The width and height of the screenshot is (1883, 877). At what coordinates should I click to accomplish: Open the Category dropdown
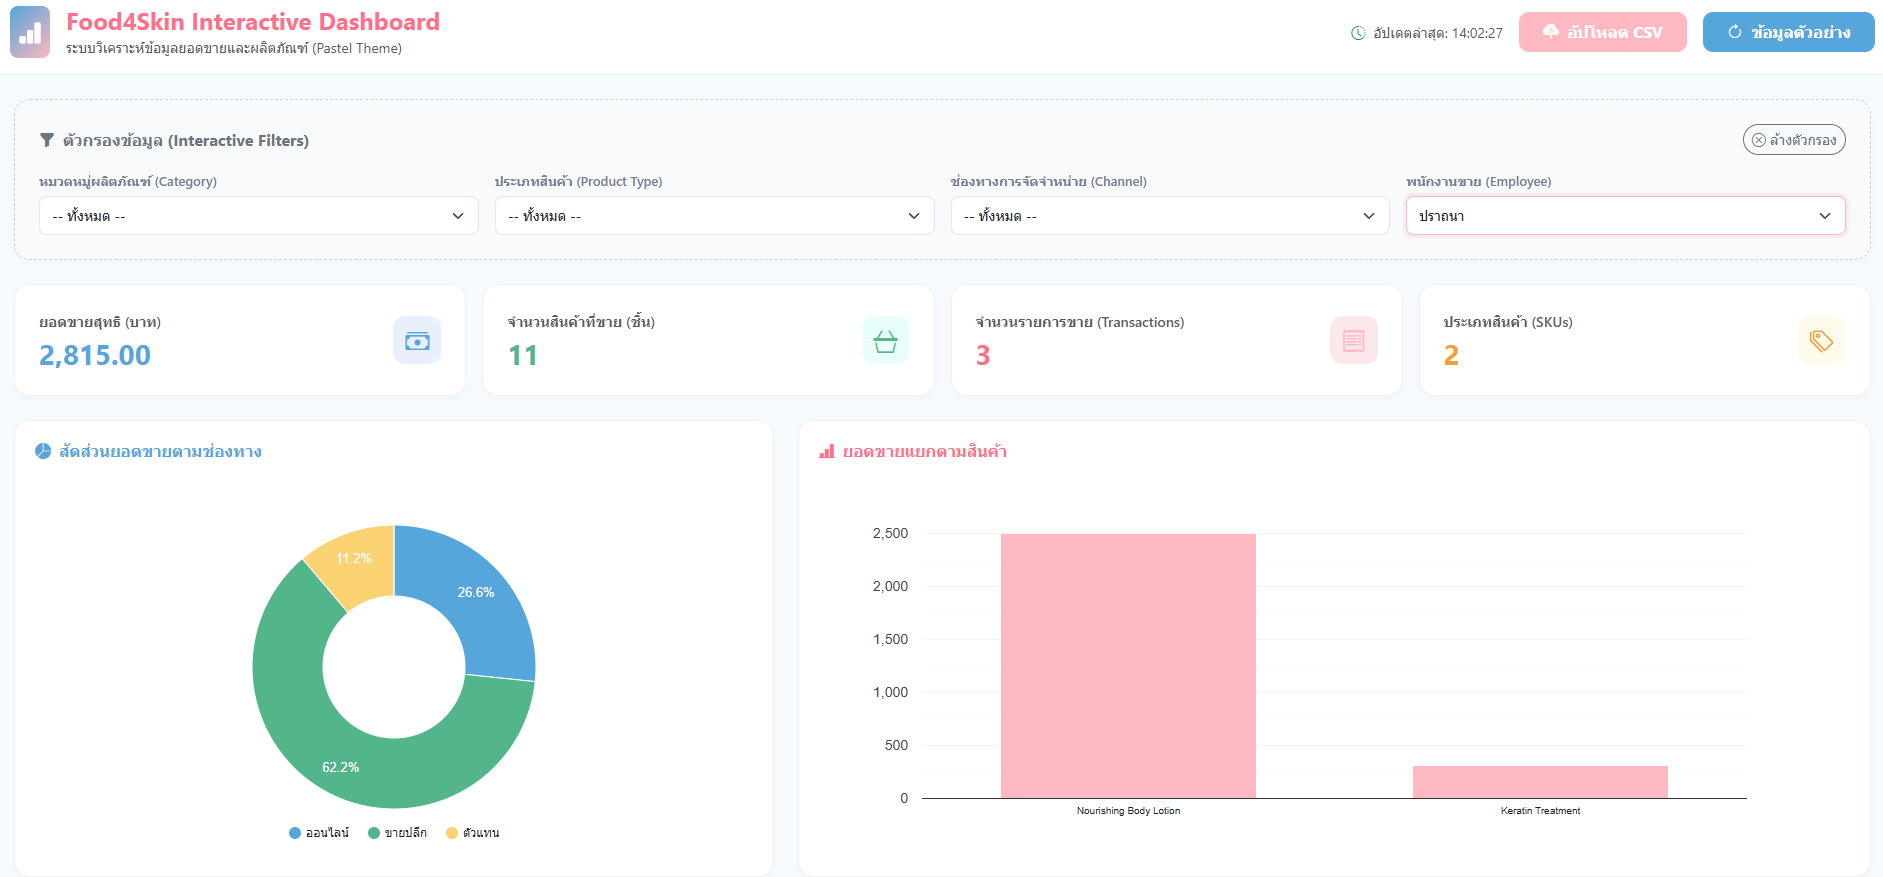tap(259, 216)
